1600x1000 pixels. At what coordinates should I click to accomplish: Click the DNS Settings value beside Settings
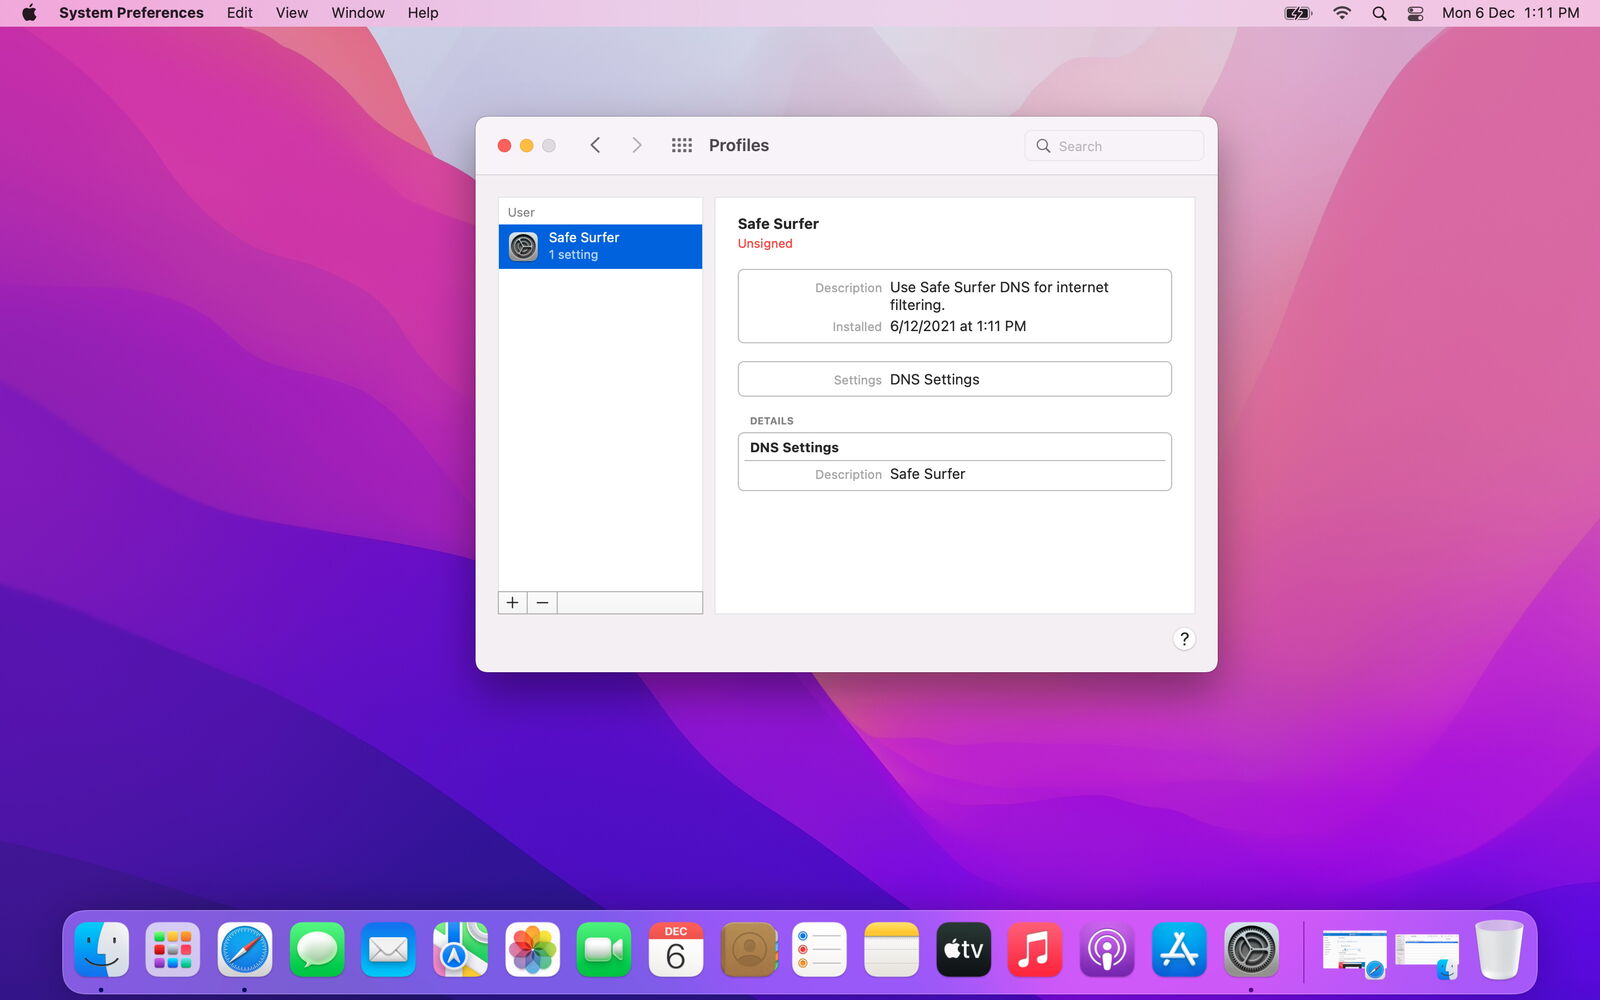coord(935,380)
